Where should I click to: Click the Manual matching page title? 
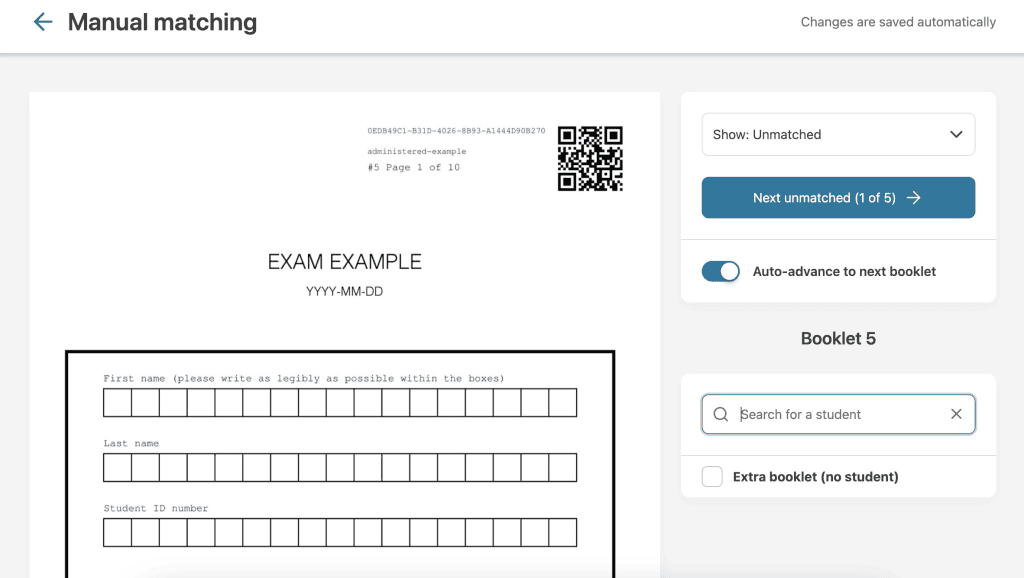[x=162, y=22]
